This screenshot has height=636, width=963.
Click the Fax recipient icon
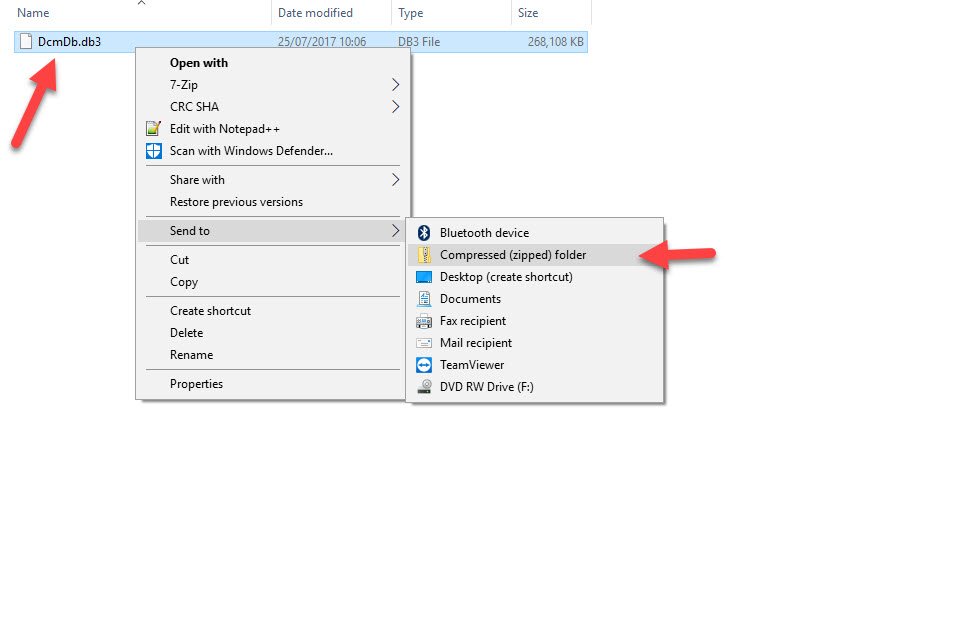click(425, 320)
